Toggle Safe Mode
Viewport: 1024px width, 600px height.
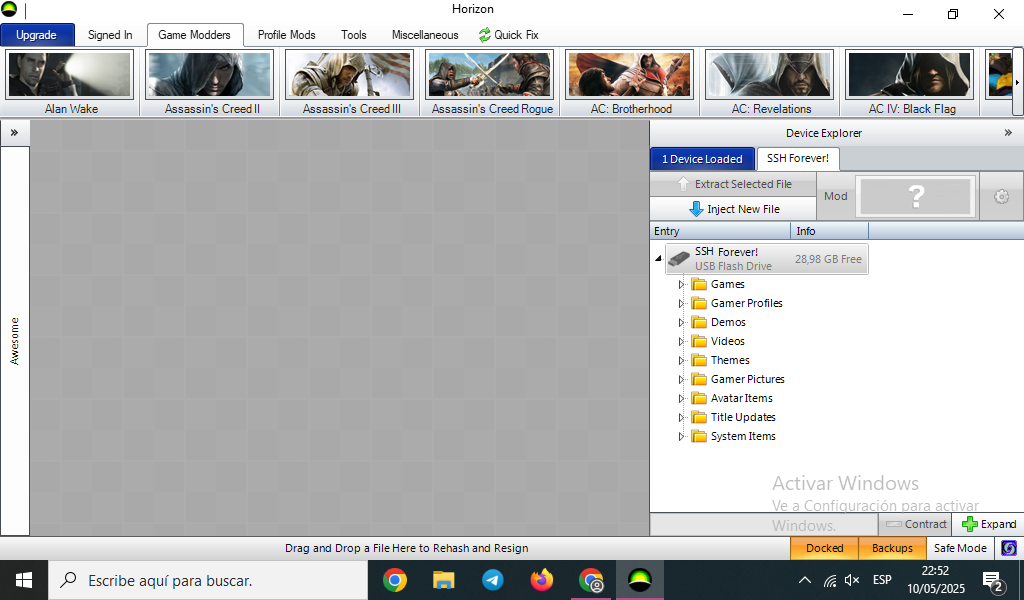(960, 548)
